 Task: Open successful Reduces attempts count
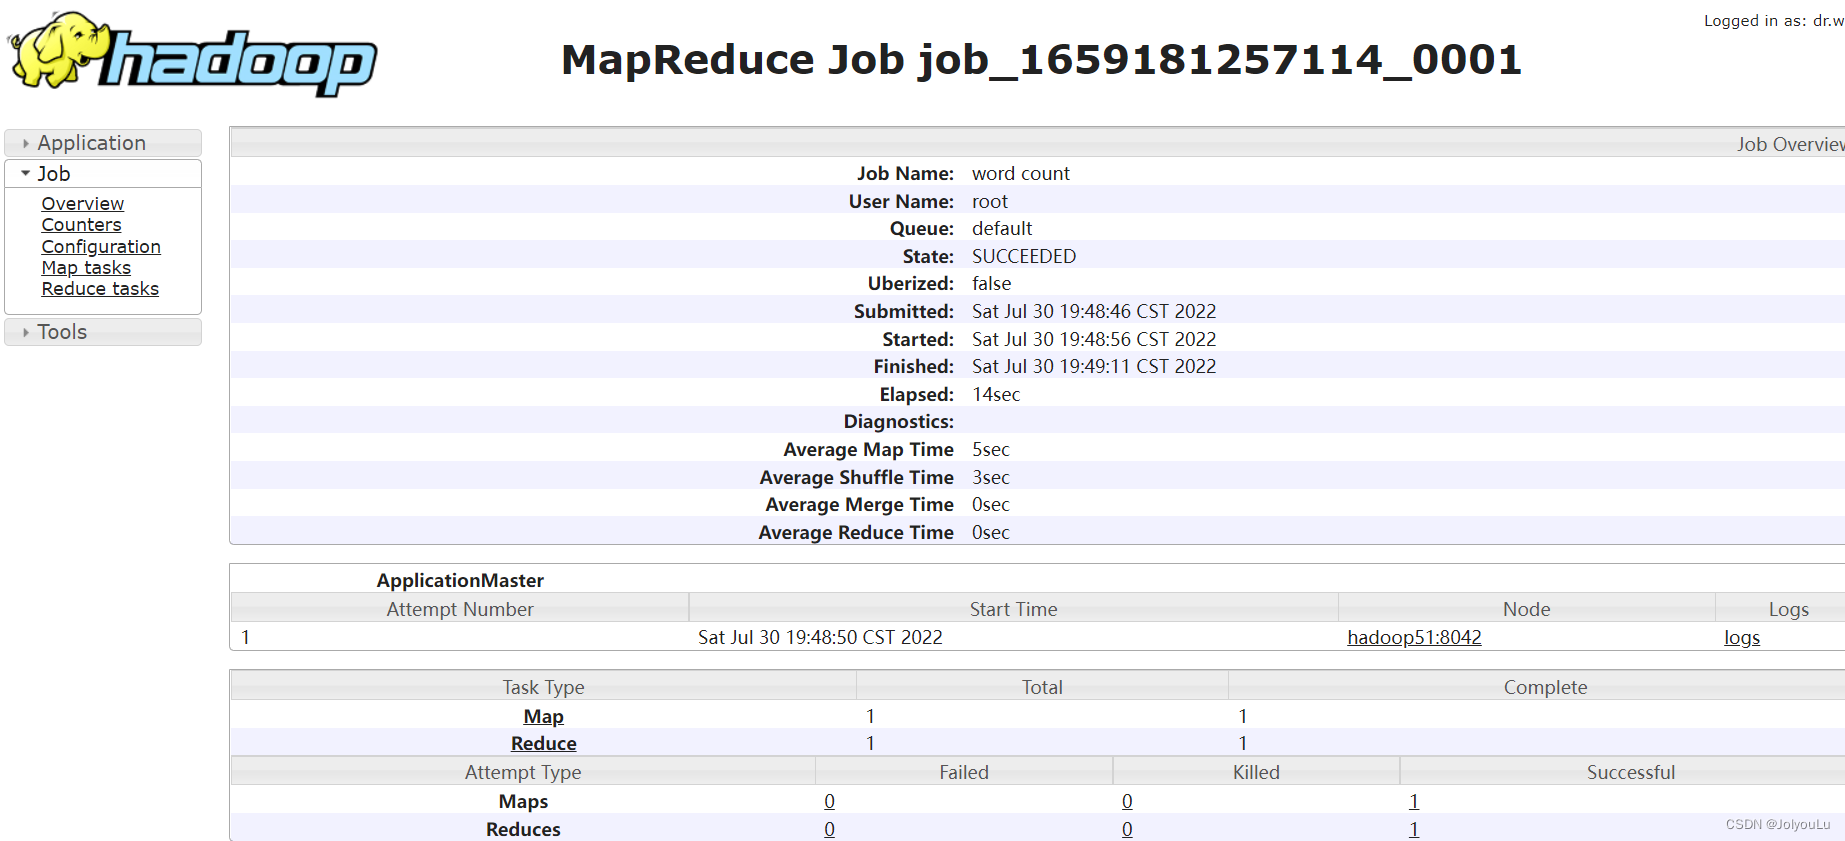[1414, 829]
